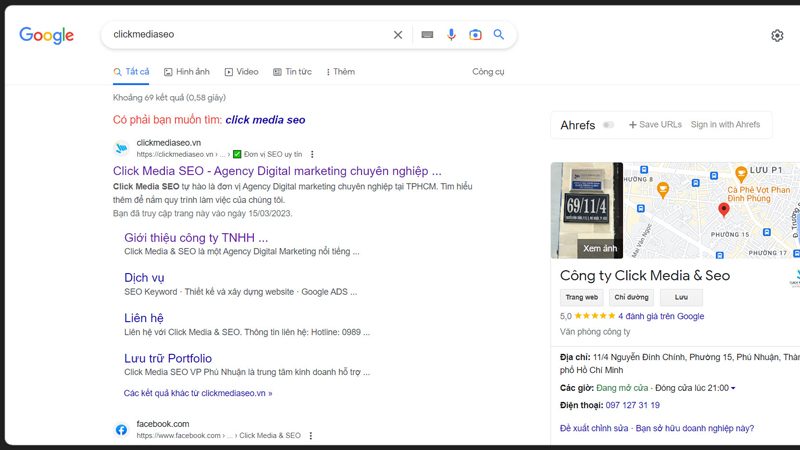The height and width of the screenshot is (450, 800).
Task: Open Click Media SEO main result title
Action: pyautogui.click(x=277, y=171)
